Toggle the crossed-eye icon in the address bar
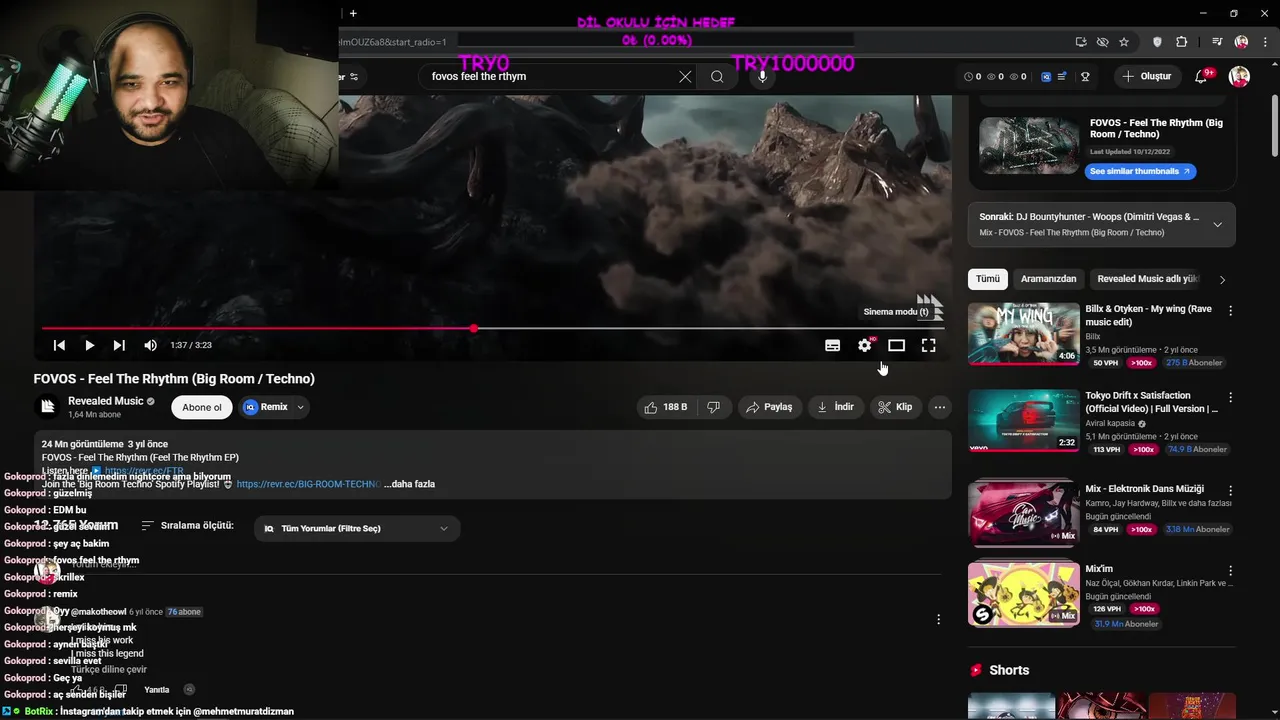This screenshot has height=720, width=1280. 1102,42
